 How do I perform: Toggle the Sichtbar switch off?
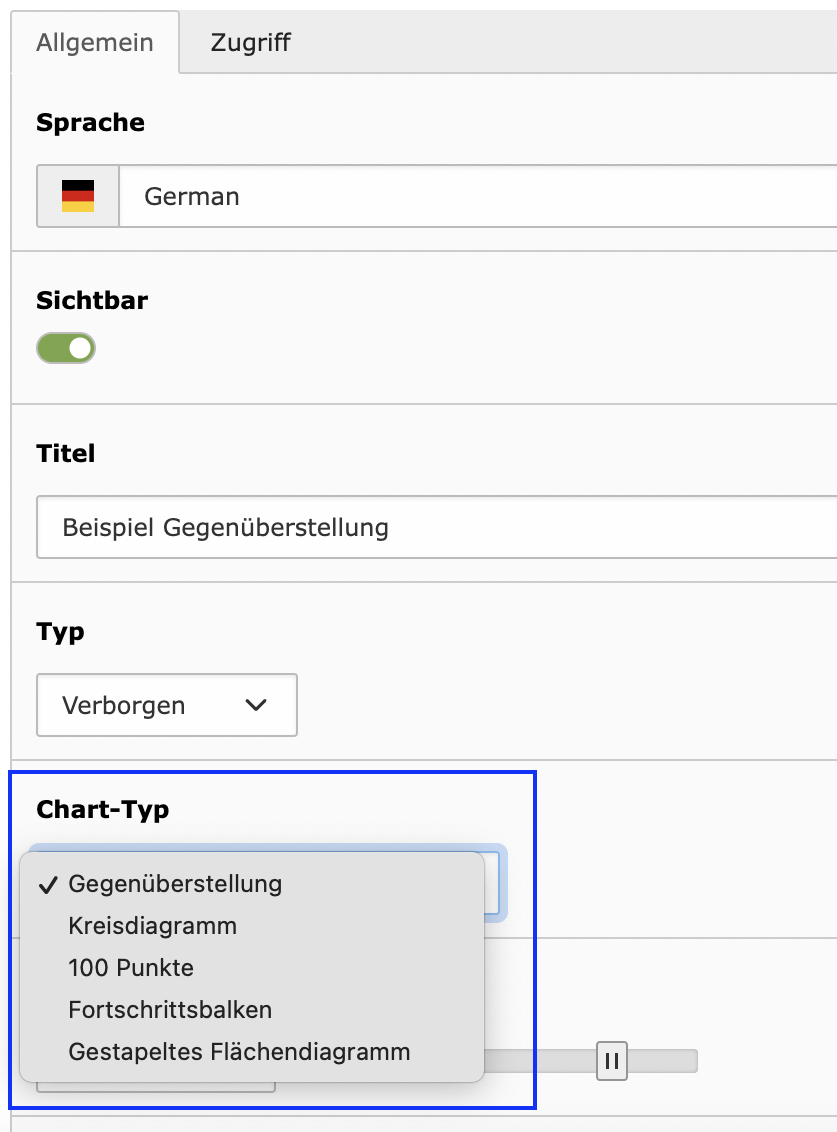click(66, 348)
